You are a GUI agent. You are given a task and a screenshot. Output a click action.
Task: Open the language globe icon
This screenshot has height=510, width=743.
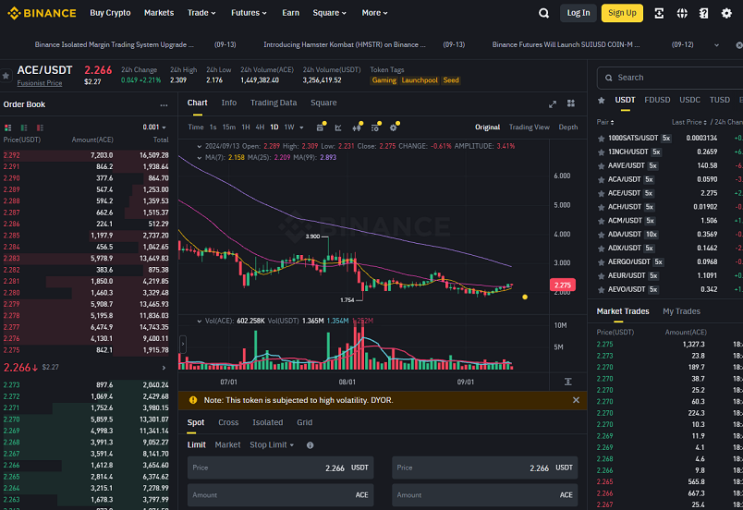682,13
